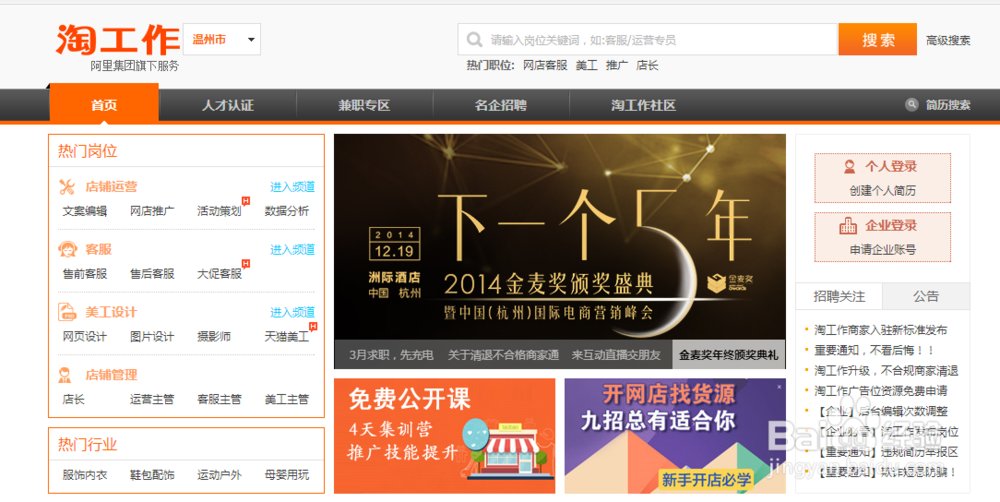Open notice 淘工作升级,不合规商家清退
This screenshot has width=1000, height=502.
(x=886, y=371)
